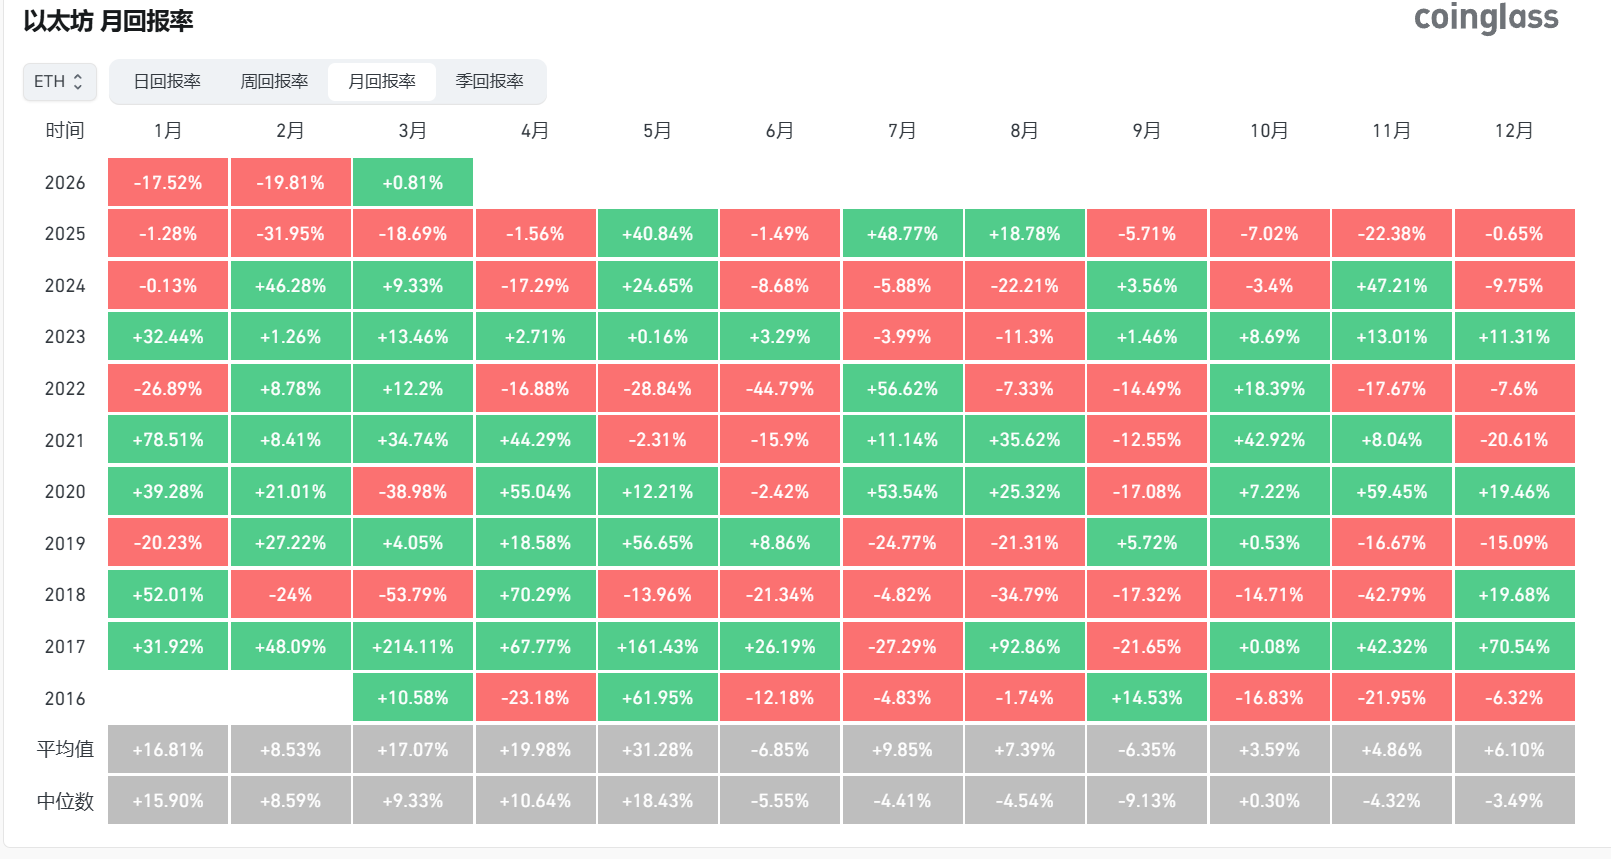Viewport: 1611px width, 859px height.
Task: Click the 以太坊 月回报率 title
Action: pos(108,21)
